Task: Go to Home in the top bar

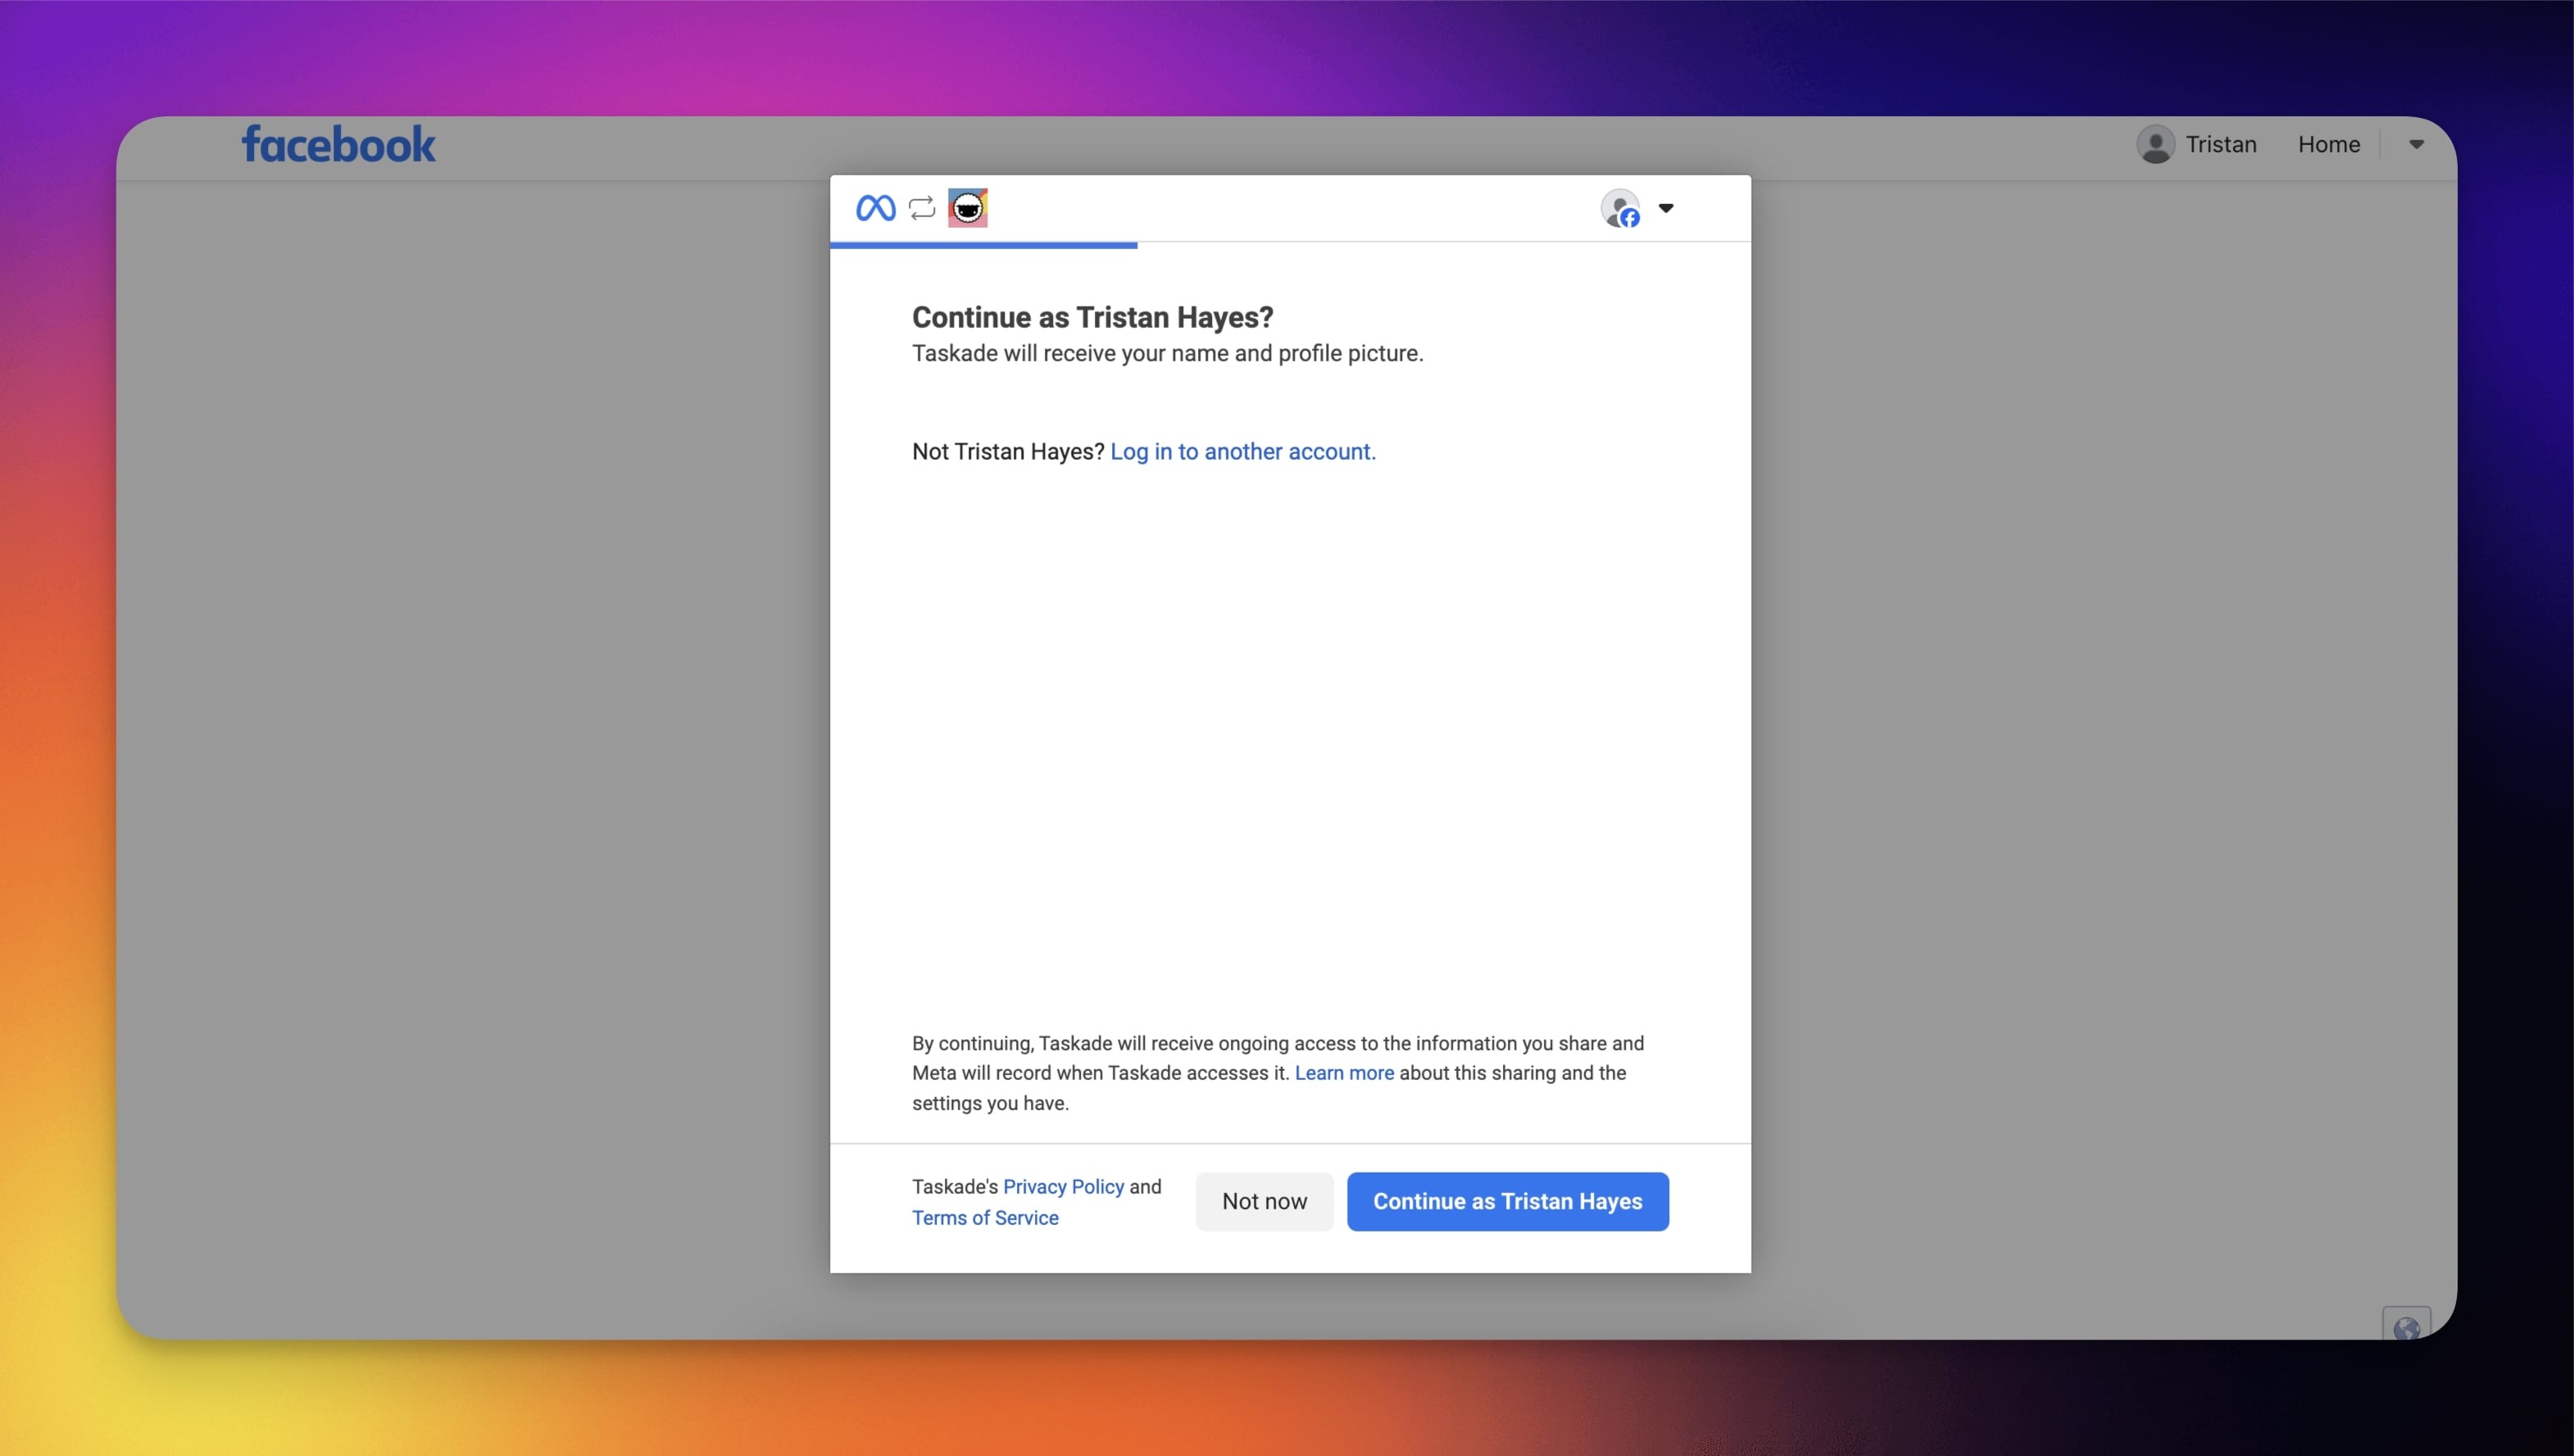Action: tap(2328, 145)
